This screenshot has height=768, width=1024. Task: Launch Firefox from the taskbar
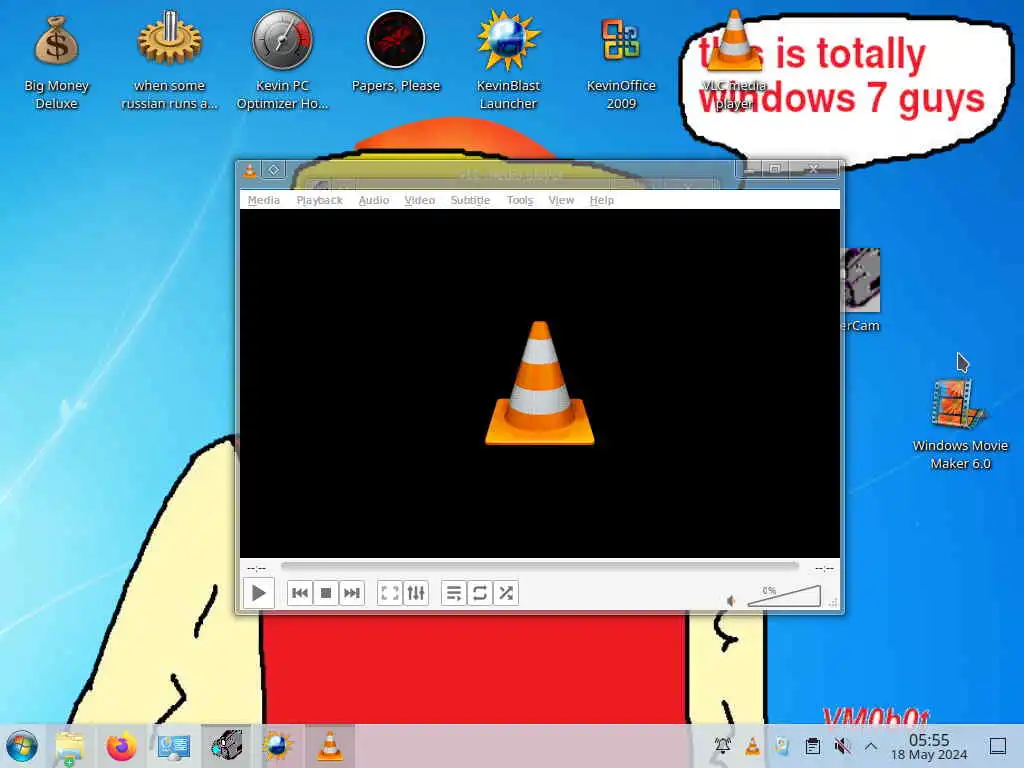coord(121,746)
